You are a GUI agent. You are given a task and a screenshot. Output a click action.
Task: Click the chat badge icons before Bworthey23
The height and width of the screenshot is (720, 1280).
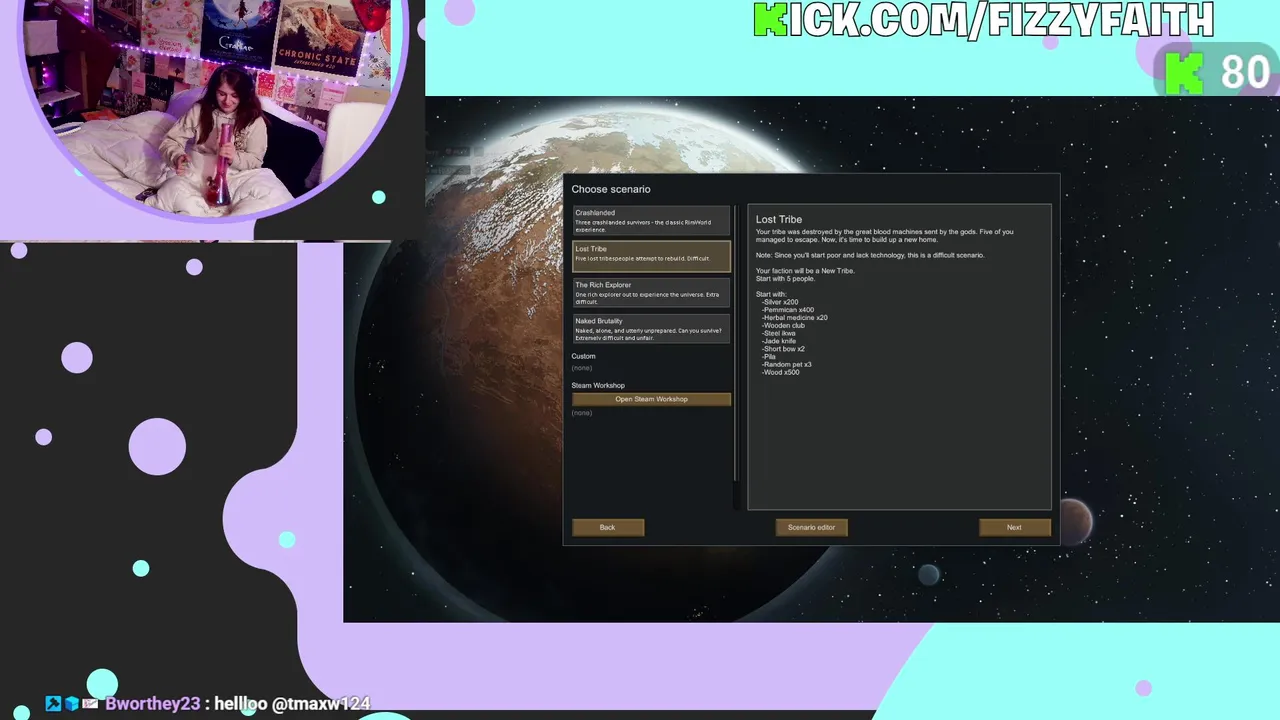[x=71, y=704]
